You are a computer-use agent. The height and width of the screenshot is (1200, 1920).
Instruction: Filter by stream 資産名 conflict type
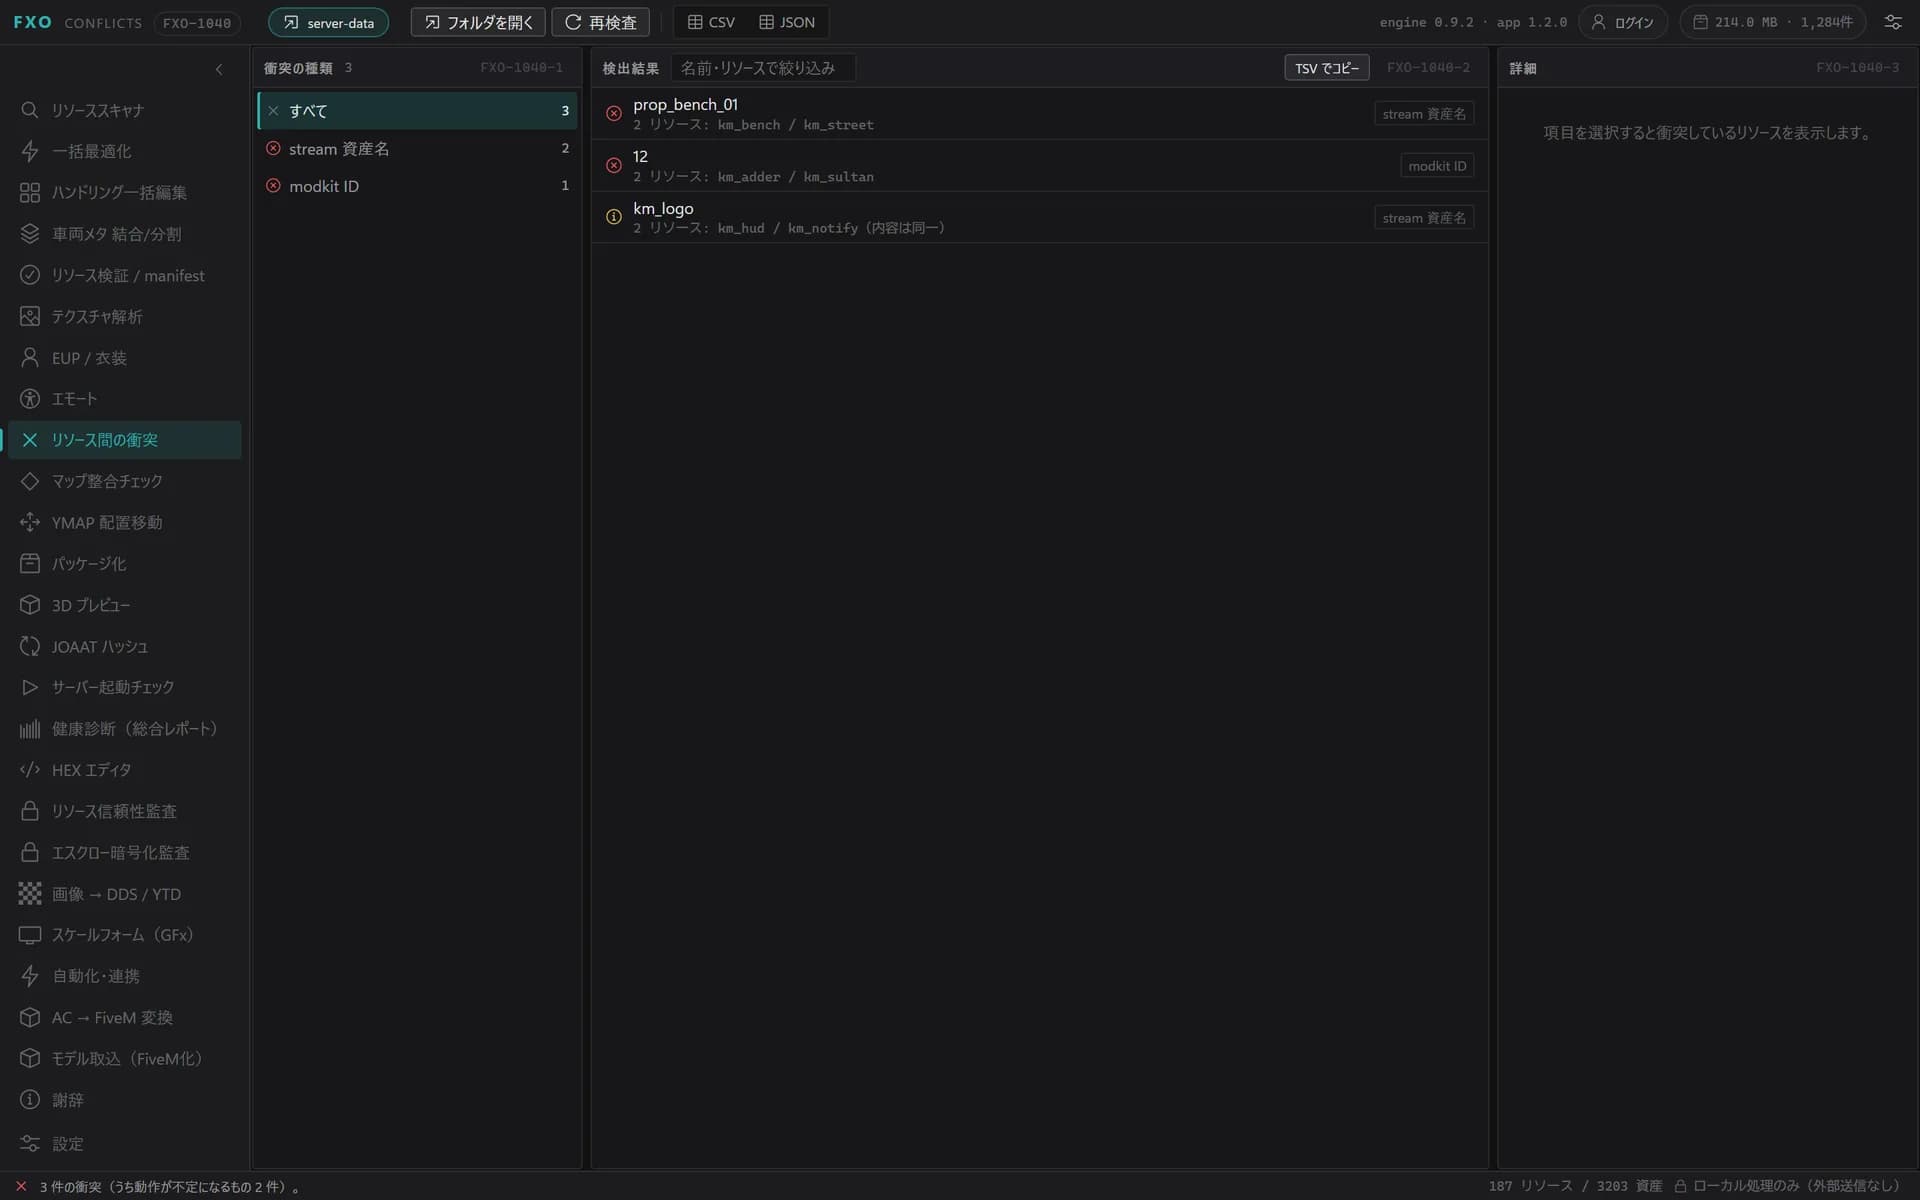[417, 148]
